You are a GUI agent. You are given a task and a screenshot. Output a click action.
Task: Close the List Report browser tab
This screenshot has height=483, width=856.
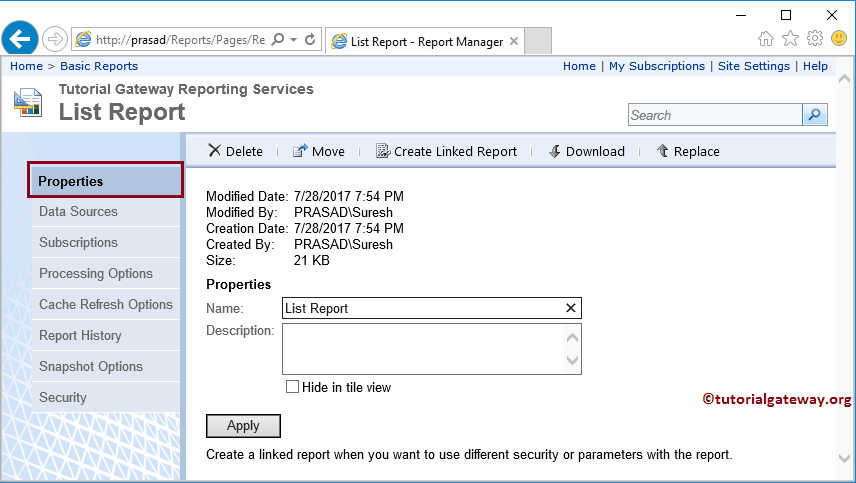pos(514,41)
